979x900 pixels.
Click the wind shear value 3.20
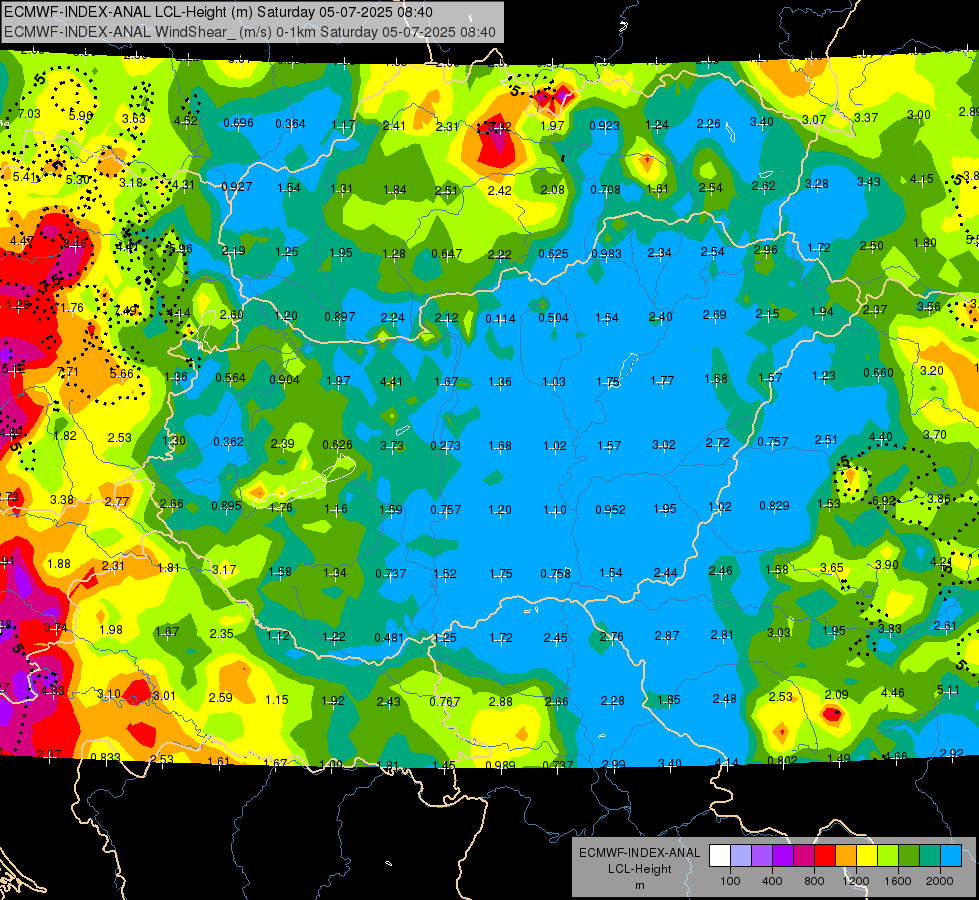pyautogui.click(x=932, y=370)
